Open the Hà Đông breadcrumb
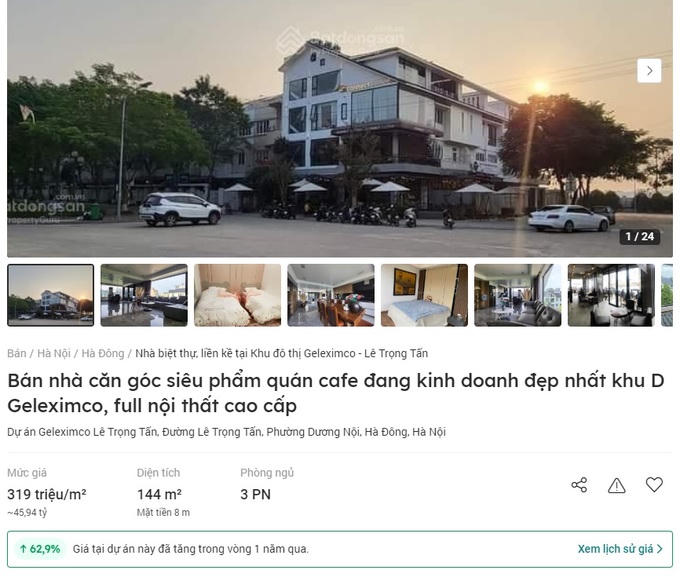The height and width of the screenshot is (581, 680). pos(103,353)
